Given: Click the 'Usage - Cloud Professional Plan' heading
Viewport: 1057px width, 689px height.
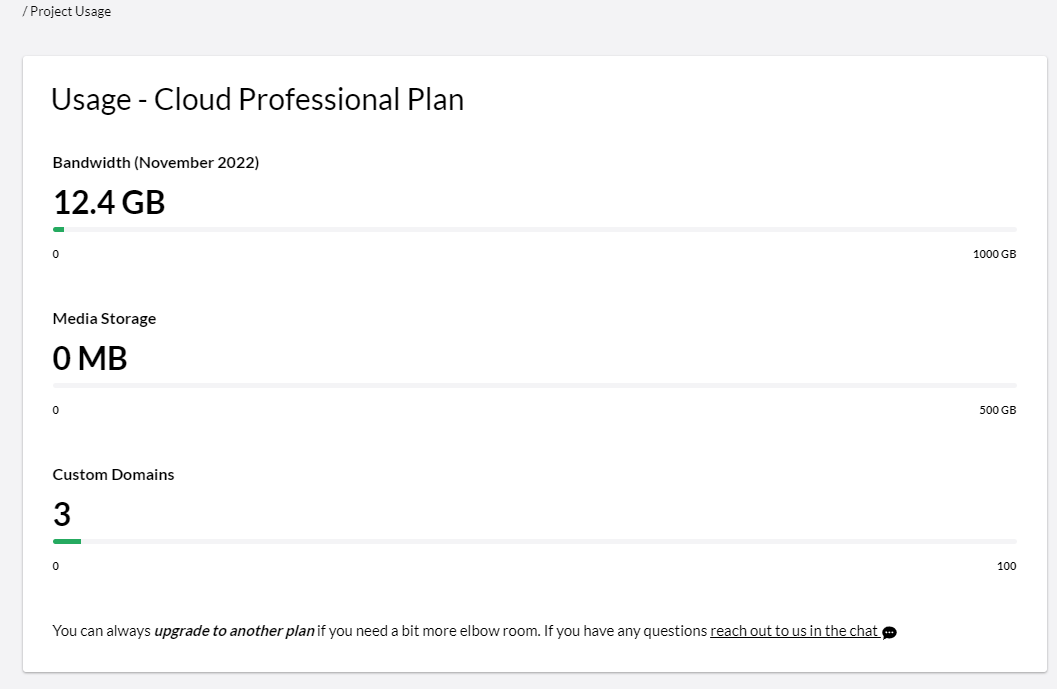Looking at the screenshot, I should coord(258,100).
